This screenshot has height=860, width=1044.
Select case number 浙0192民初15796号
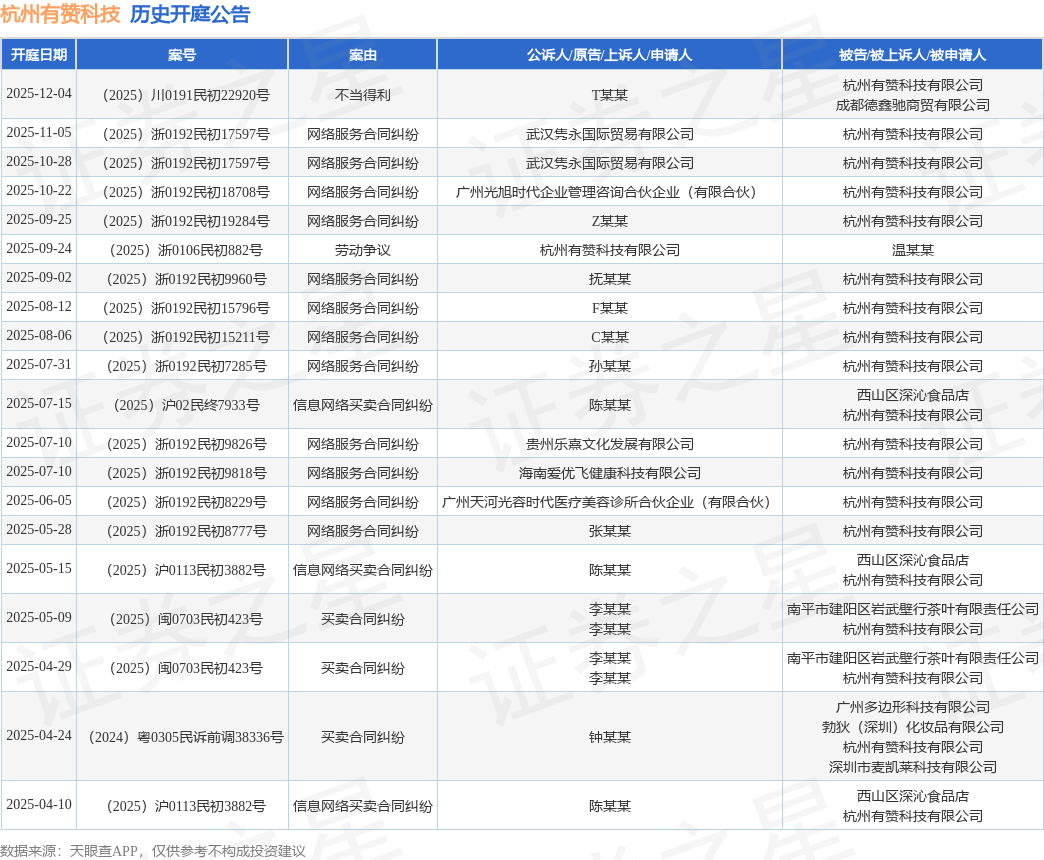point(186,308)
